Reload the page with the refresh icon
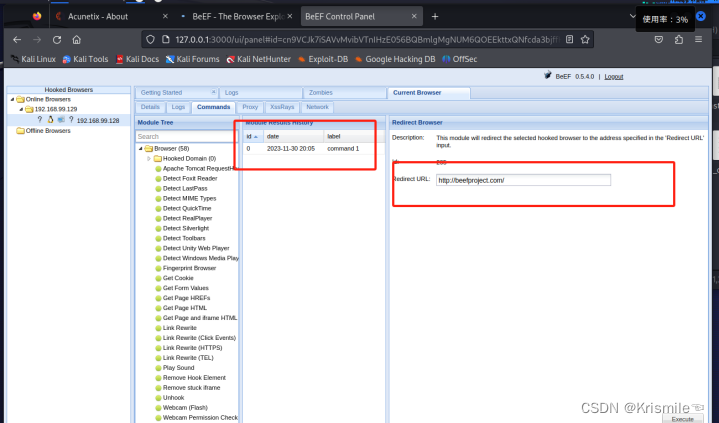Viewport: 719px width, 423px height. (x=57, y=40)
